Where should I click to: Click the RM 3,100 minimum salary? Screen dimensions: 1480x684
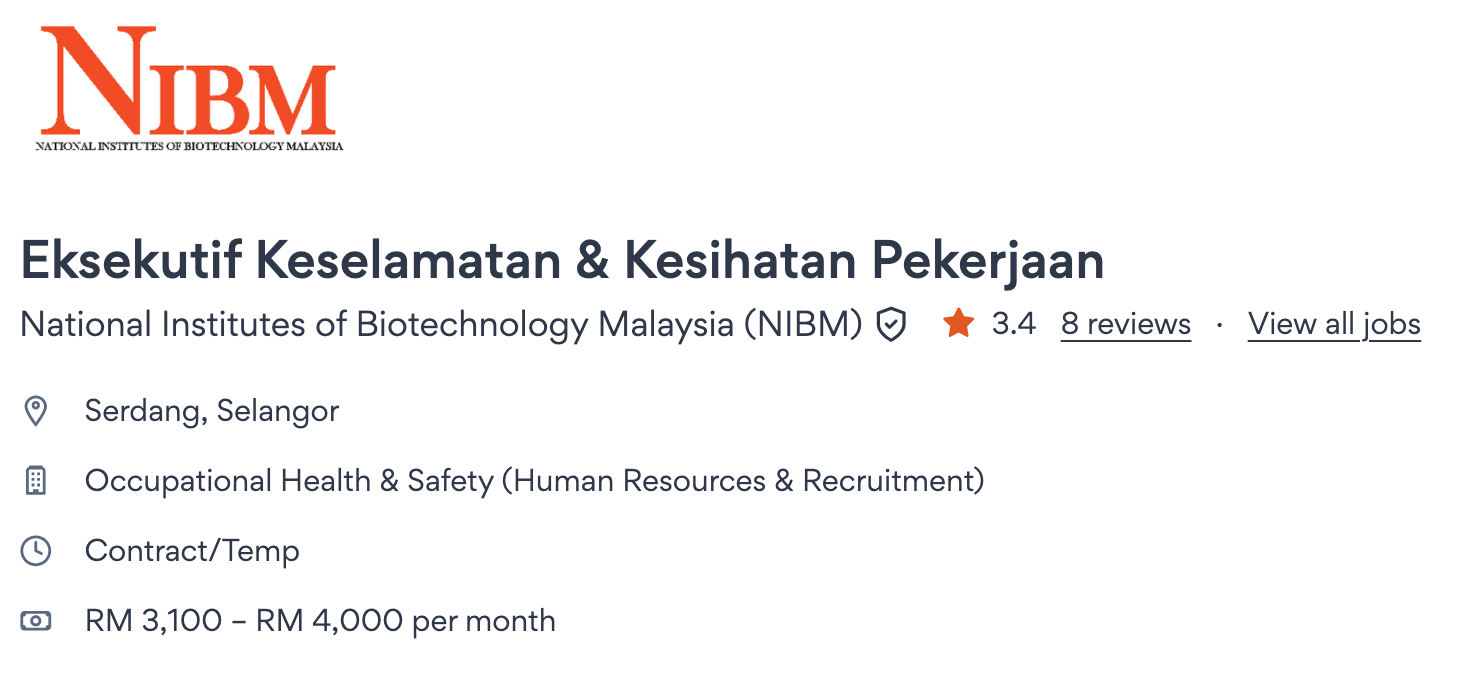click(153, 621)
